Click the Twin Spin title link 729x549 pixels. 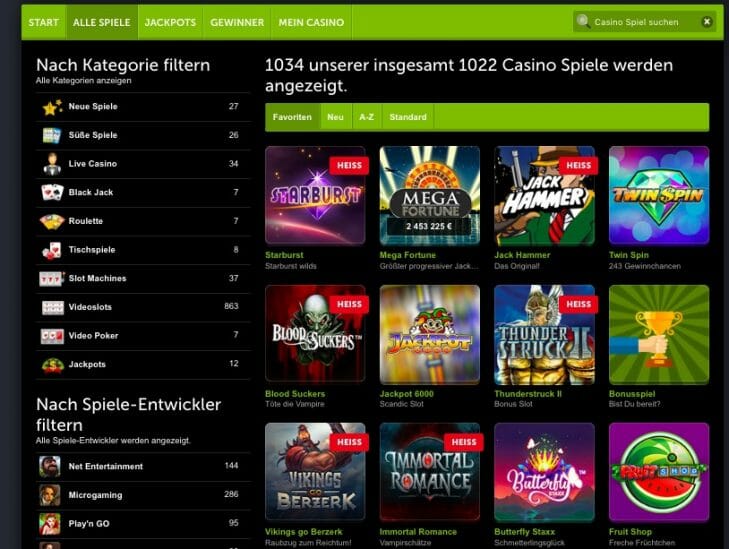click(x=629, y=255)
